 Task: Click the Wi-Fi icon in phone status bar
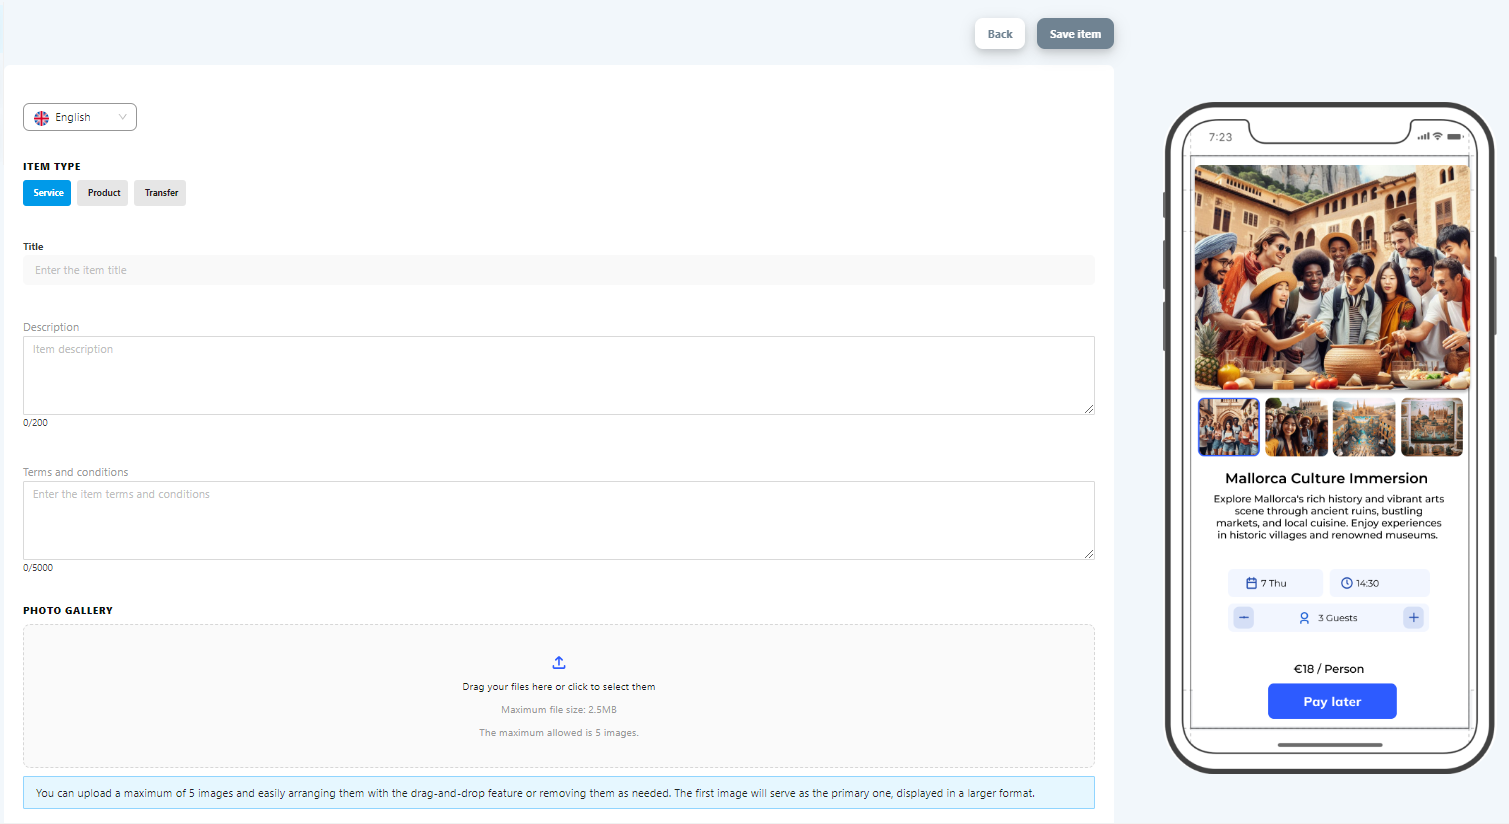tap(1437, 136)
